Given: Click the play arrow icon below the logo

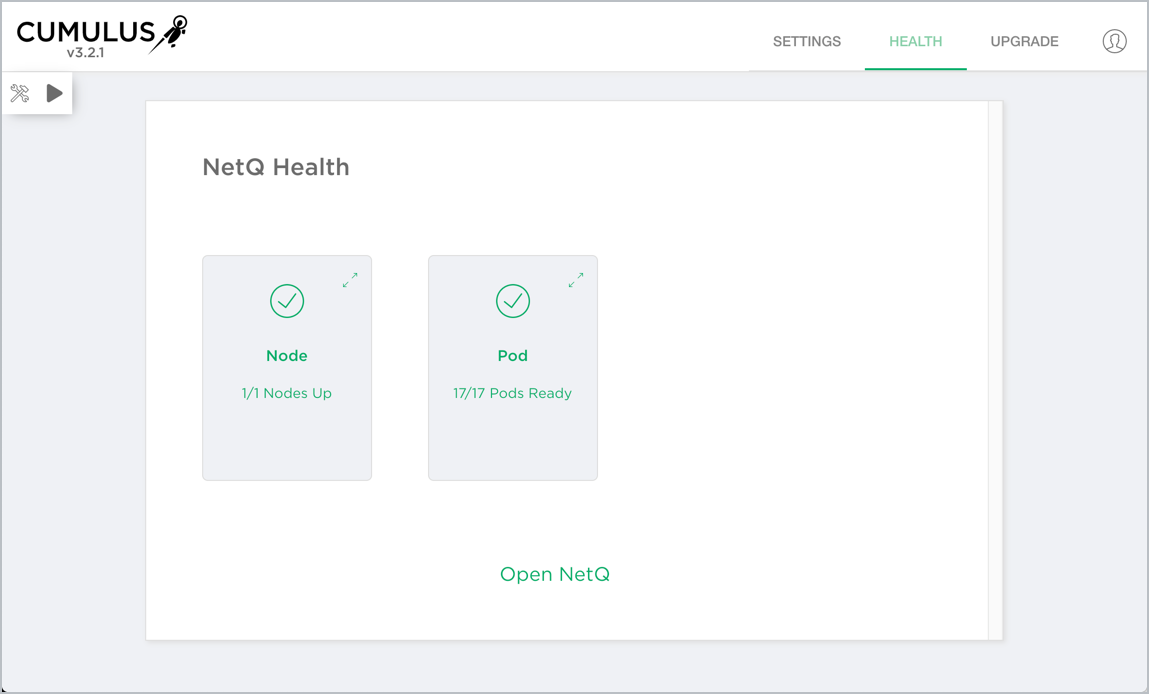Looking at the screenshot, I should point(54,92).
